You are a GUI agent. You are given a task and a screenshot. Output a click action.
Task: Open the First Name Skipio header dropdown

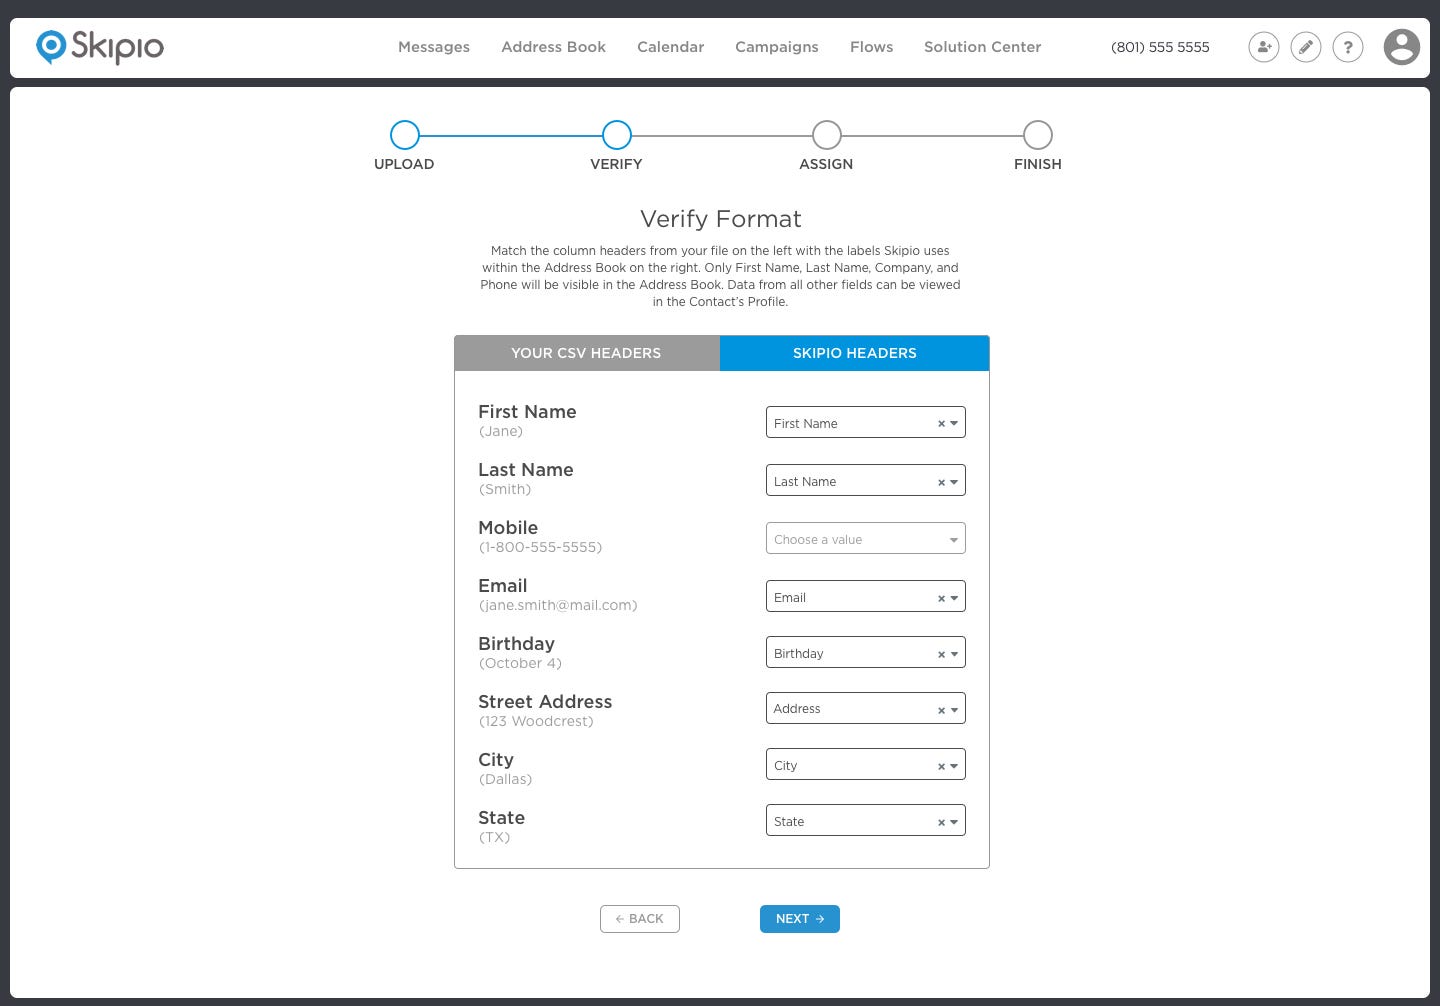866,423
